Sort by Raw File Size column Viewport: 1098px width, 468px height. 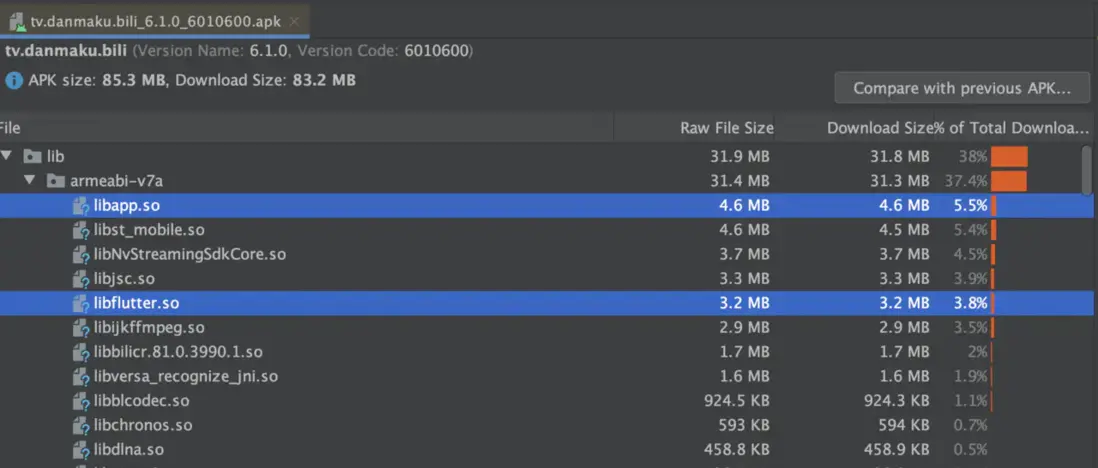[x=726, y=128]
